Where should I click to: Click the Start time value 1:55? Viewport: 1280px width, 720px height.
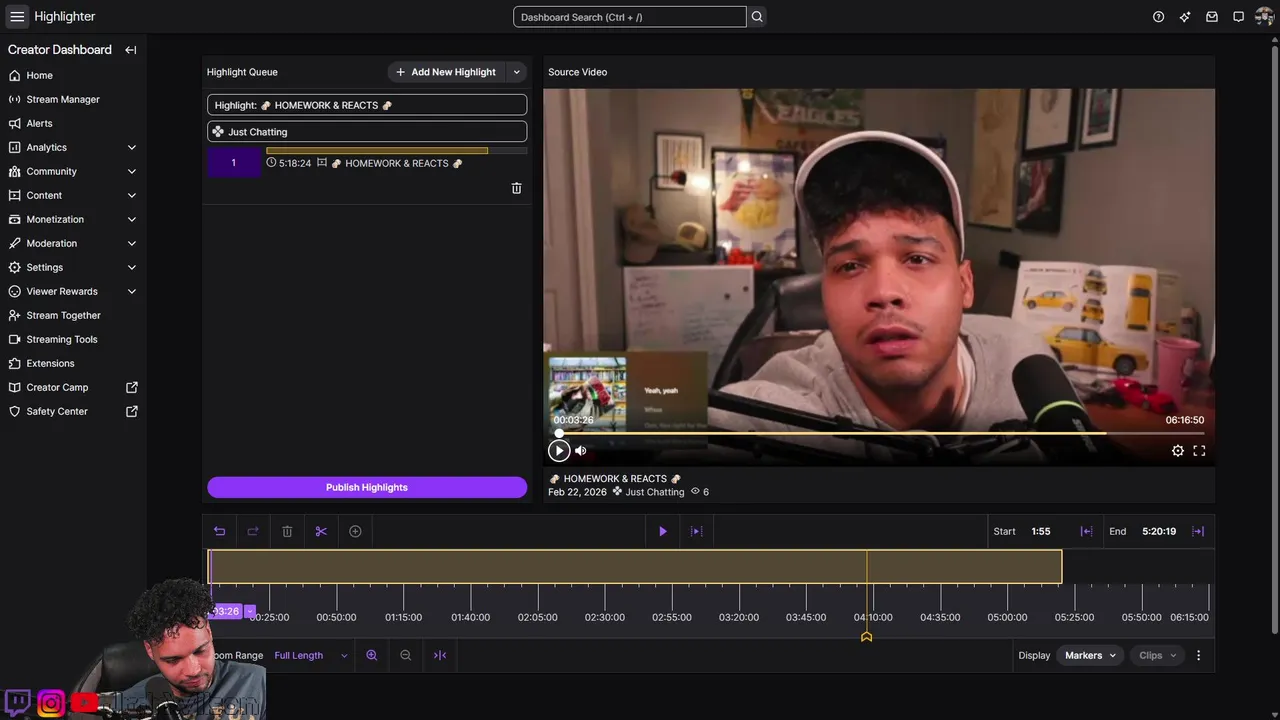click(x=1041, y=531)
